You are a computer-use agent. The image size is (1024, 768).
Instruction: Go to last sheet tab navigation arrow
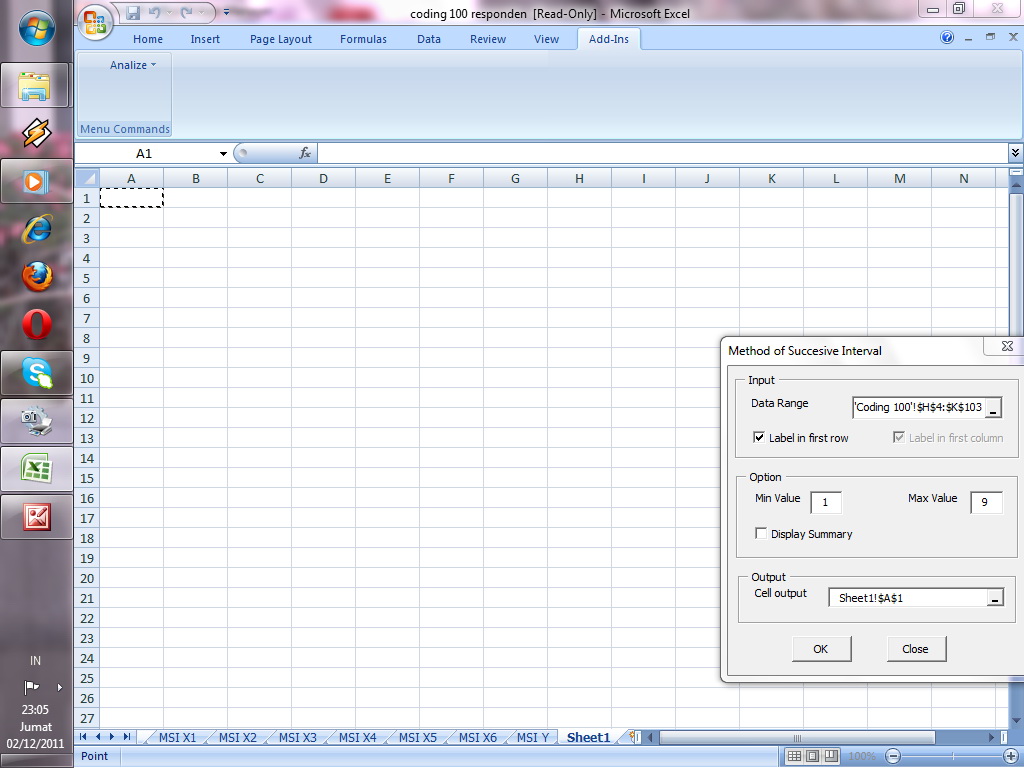point(127,737)
